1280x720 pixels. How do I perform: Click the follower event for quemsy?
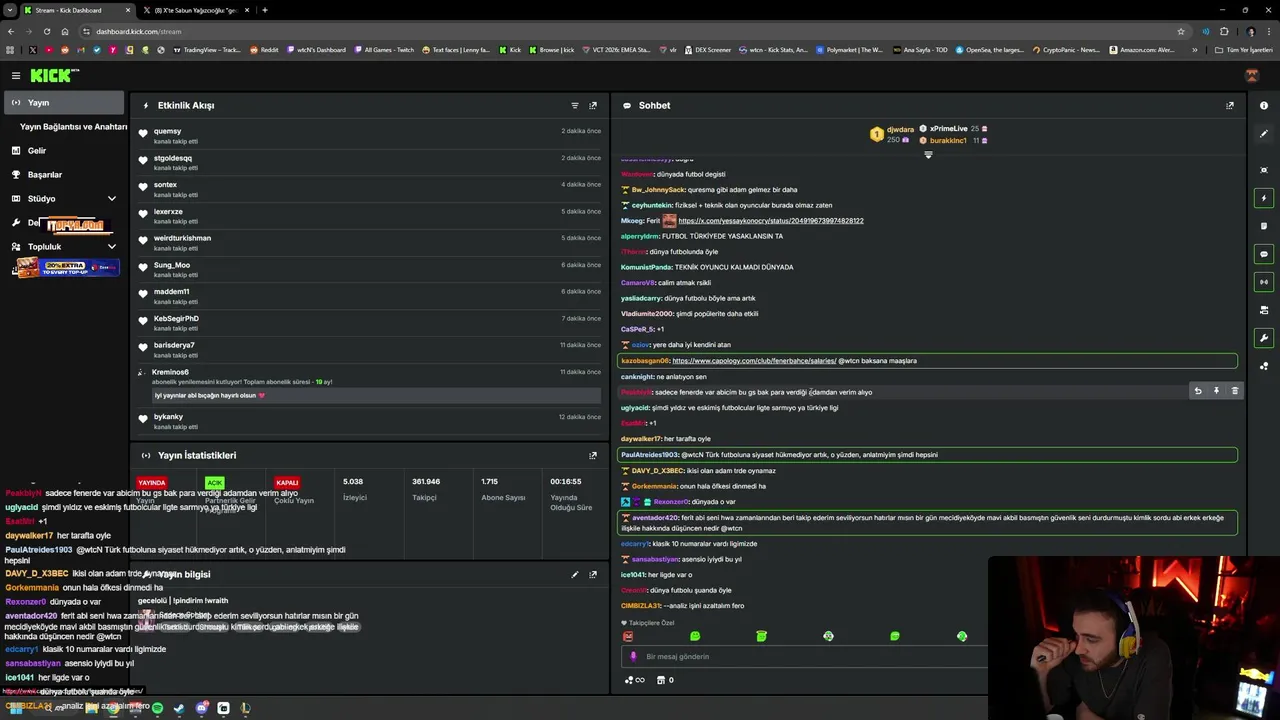pos(370,136)
